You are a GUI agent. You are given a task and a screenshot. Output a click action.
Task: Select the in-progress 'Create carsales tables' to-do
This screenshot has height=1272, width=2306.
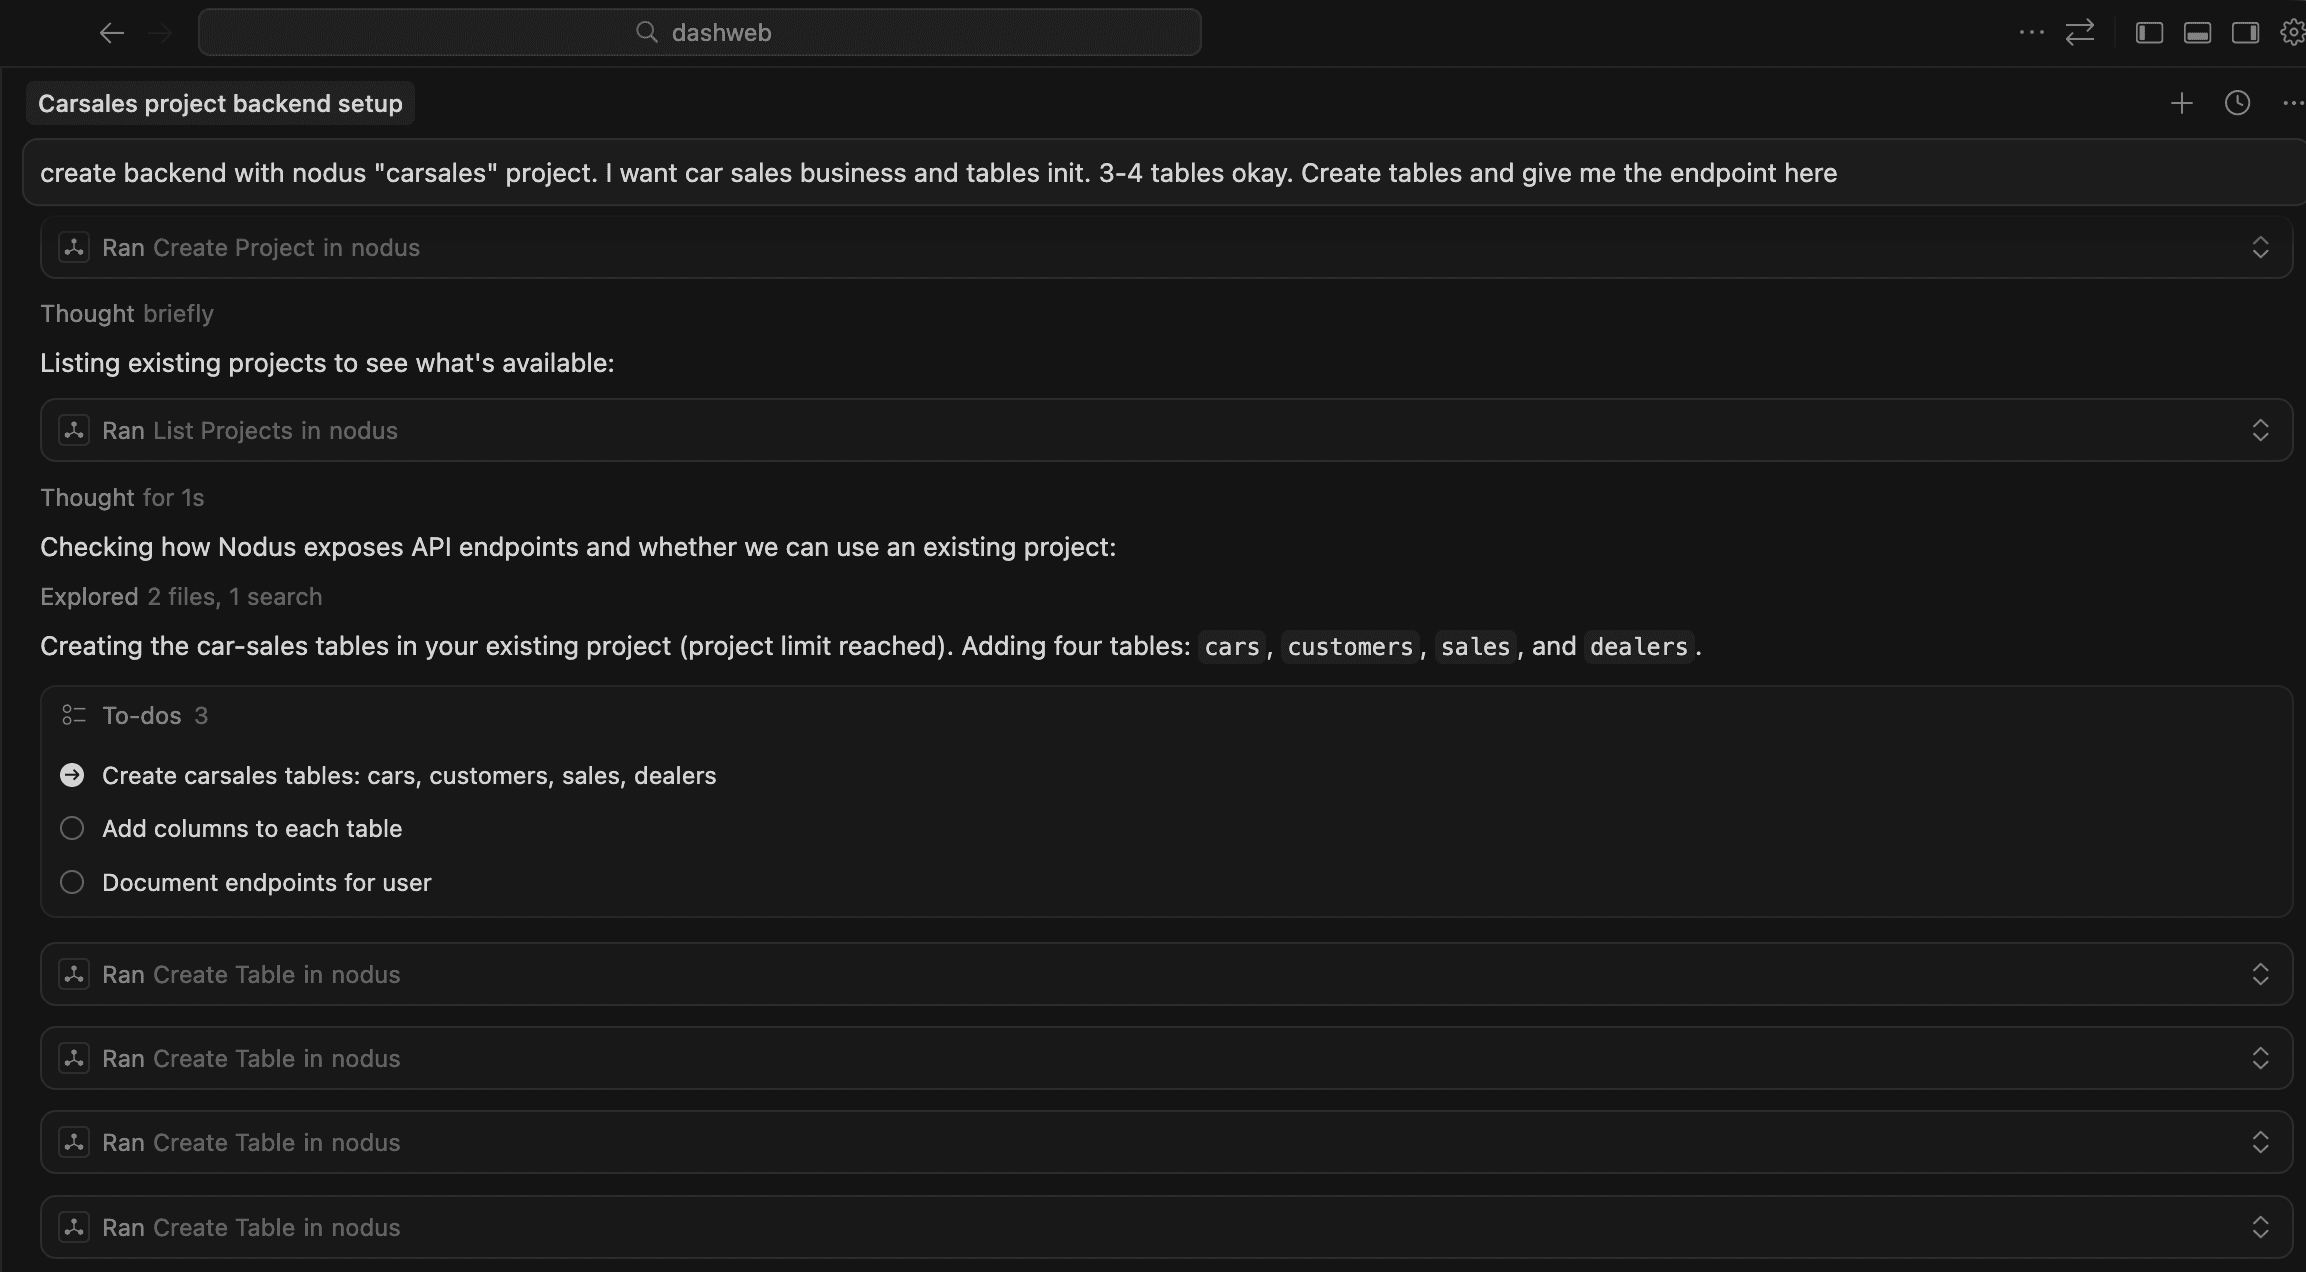pyautogui.click(x=71, y=774)
